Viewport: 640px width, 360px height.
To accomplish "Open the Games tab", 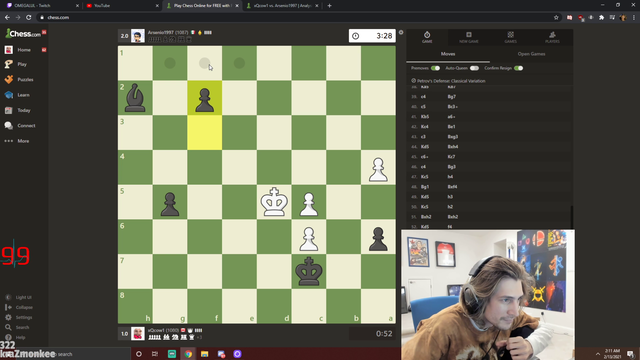I will coord(510,37).
